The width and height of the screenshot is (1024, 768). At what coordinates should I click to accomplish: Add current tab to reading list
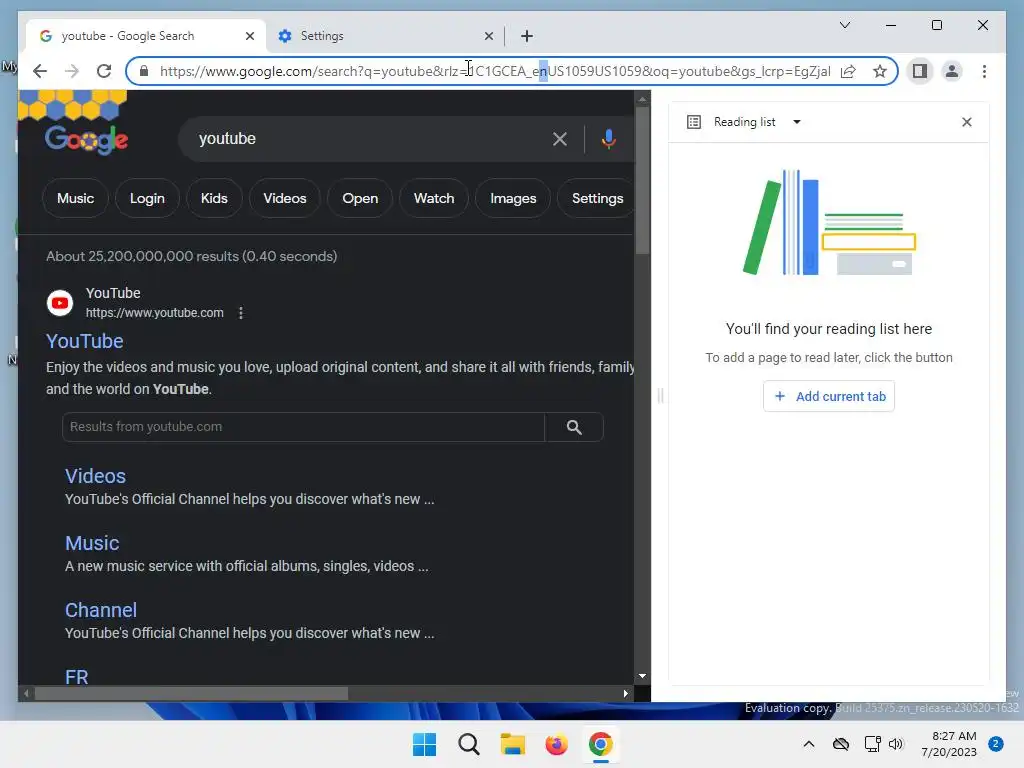(x=829, y=396)
